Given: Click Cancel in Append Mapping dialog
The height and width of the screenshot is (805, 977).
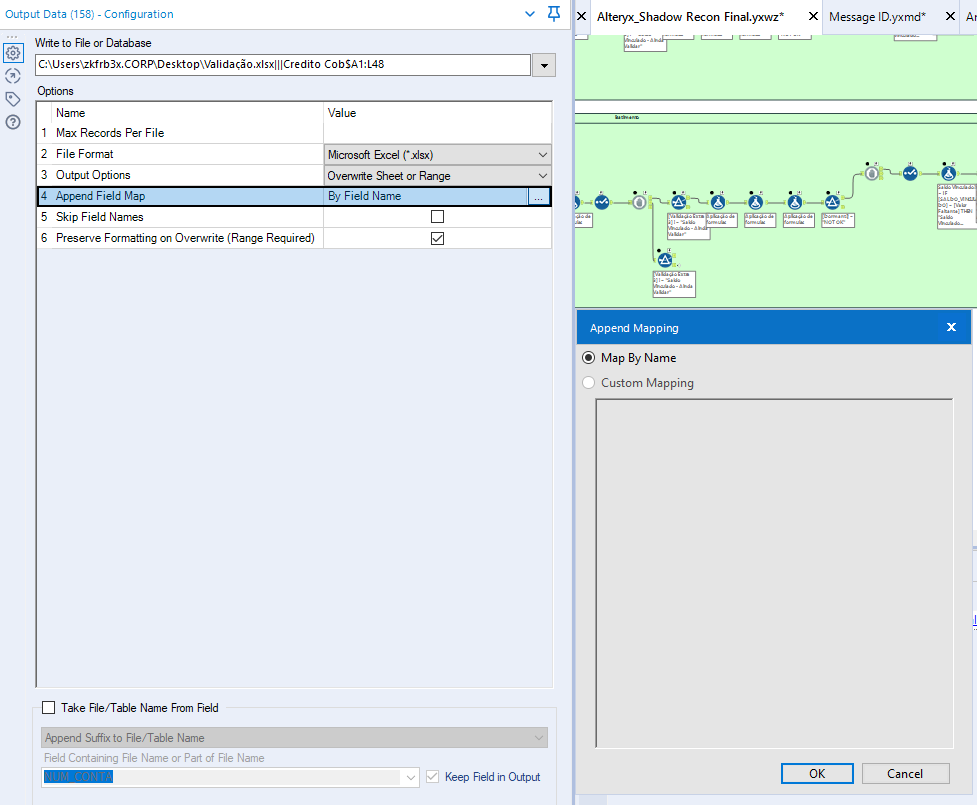Looking at the screenshot, I should (x=905, y=773).
